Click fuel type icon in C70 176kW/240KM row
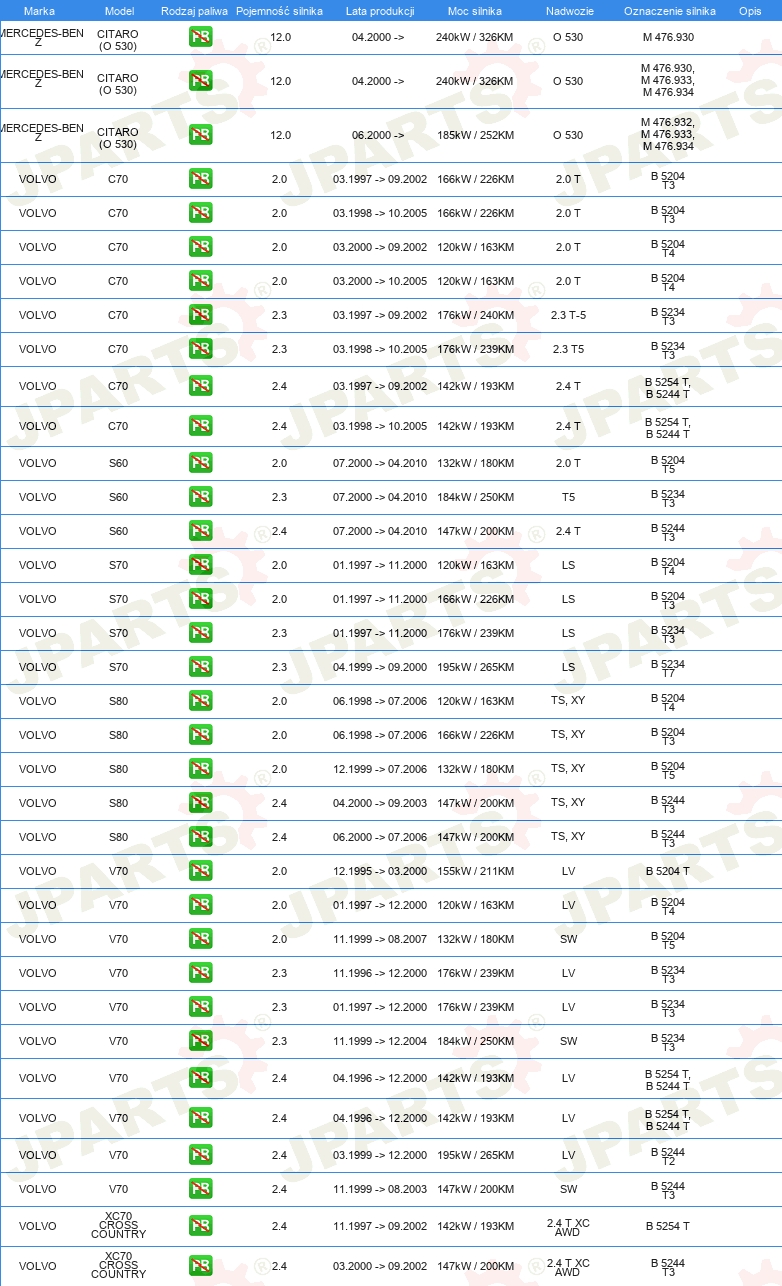This screenshot has height=1286, width=782. tap(200, 315)
